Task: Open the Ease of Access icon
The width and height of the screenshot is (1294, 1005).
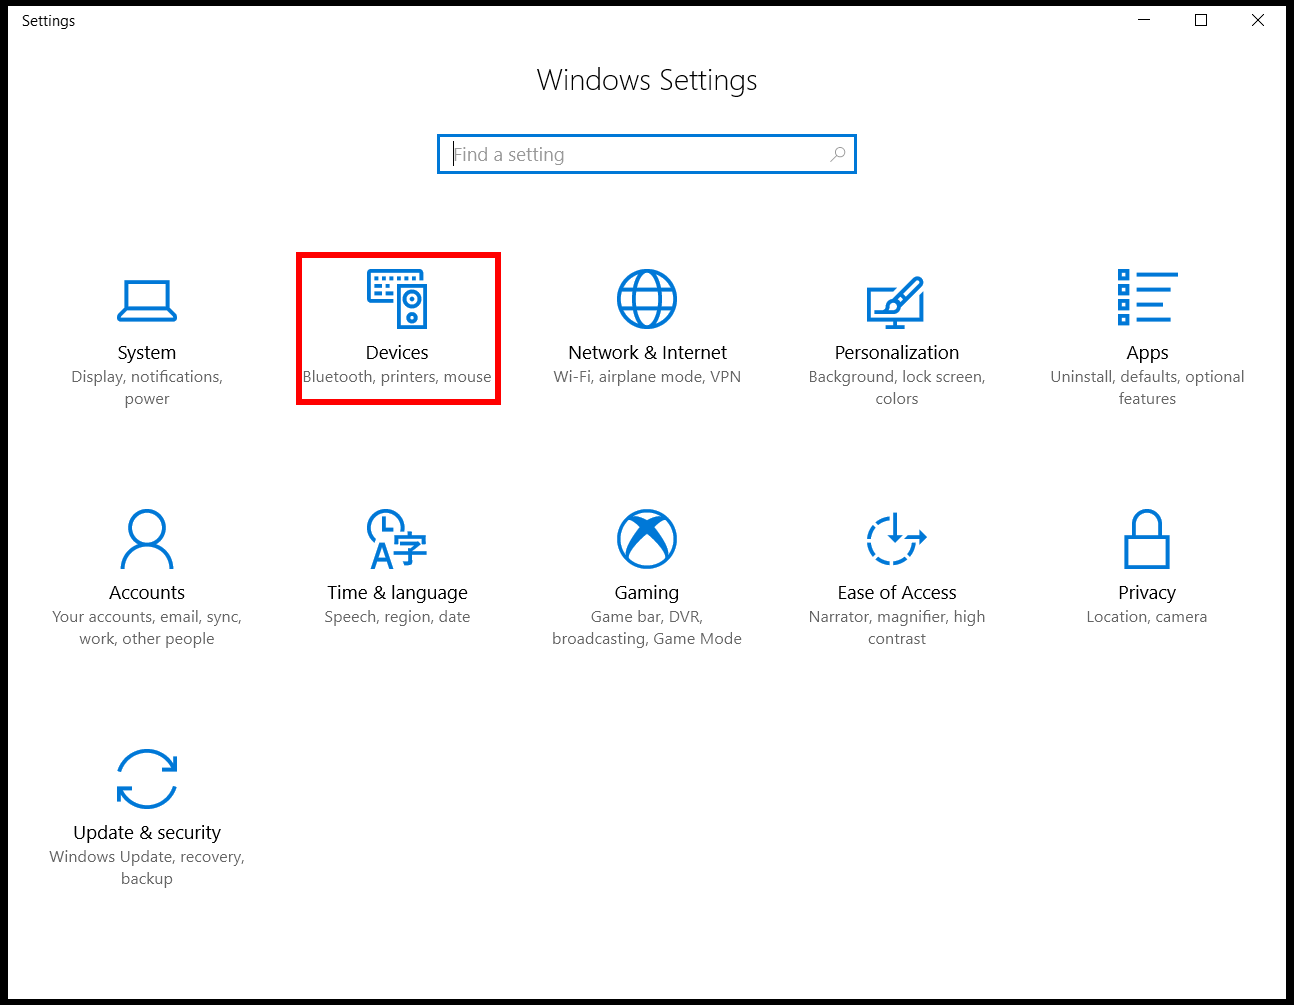Action: tap(896, 539)
